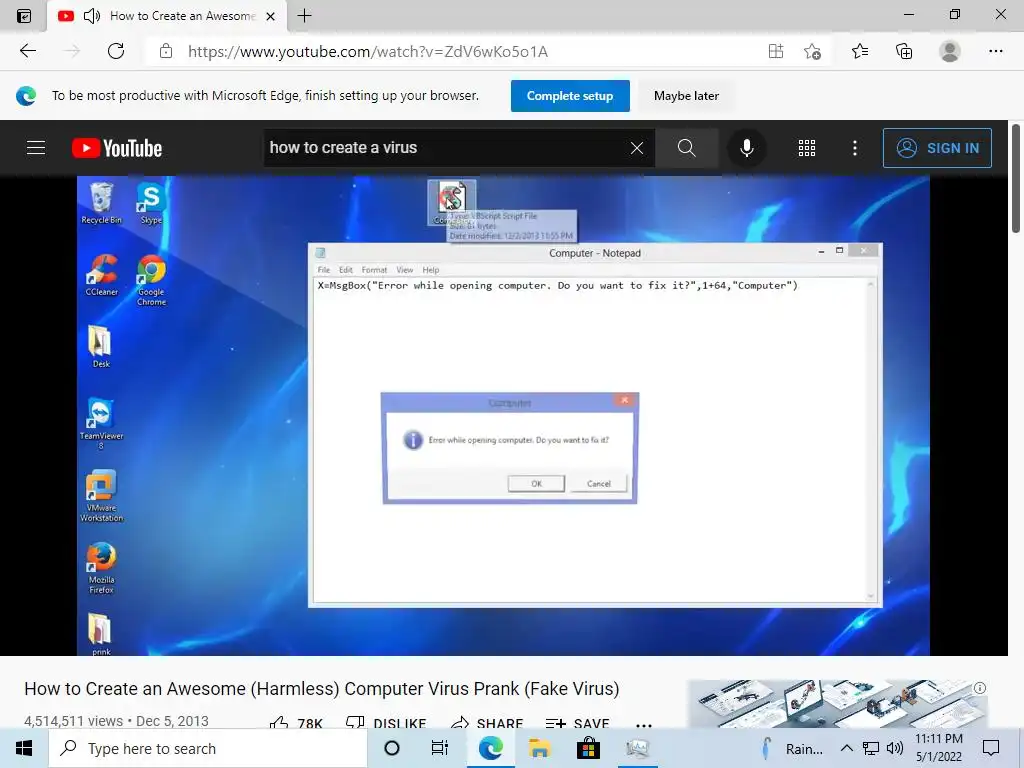Open a new browser tab
The image size is (1024, 768).
coord(304,16)
